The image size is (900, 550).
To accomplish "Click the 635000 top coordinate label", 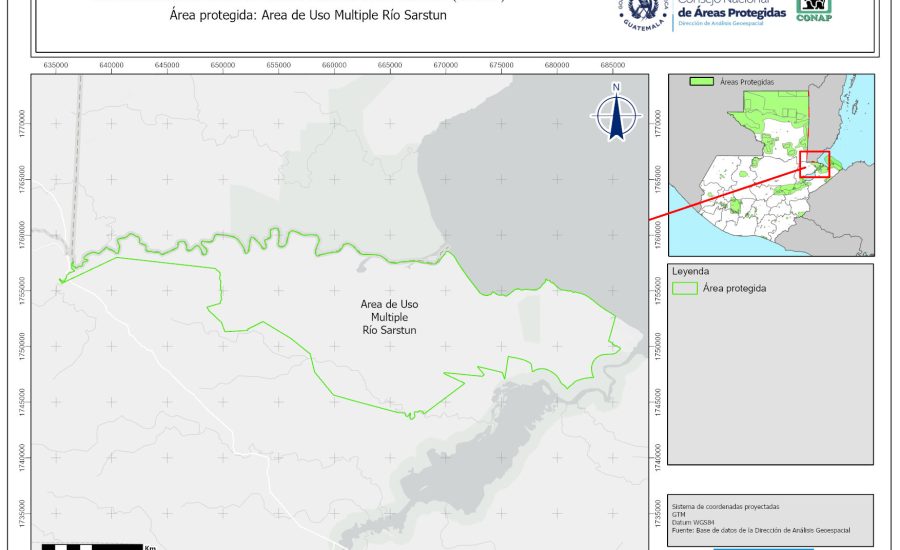I will tap(56, 65).
